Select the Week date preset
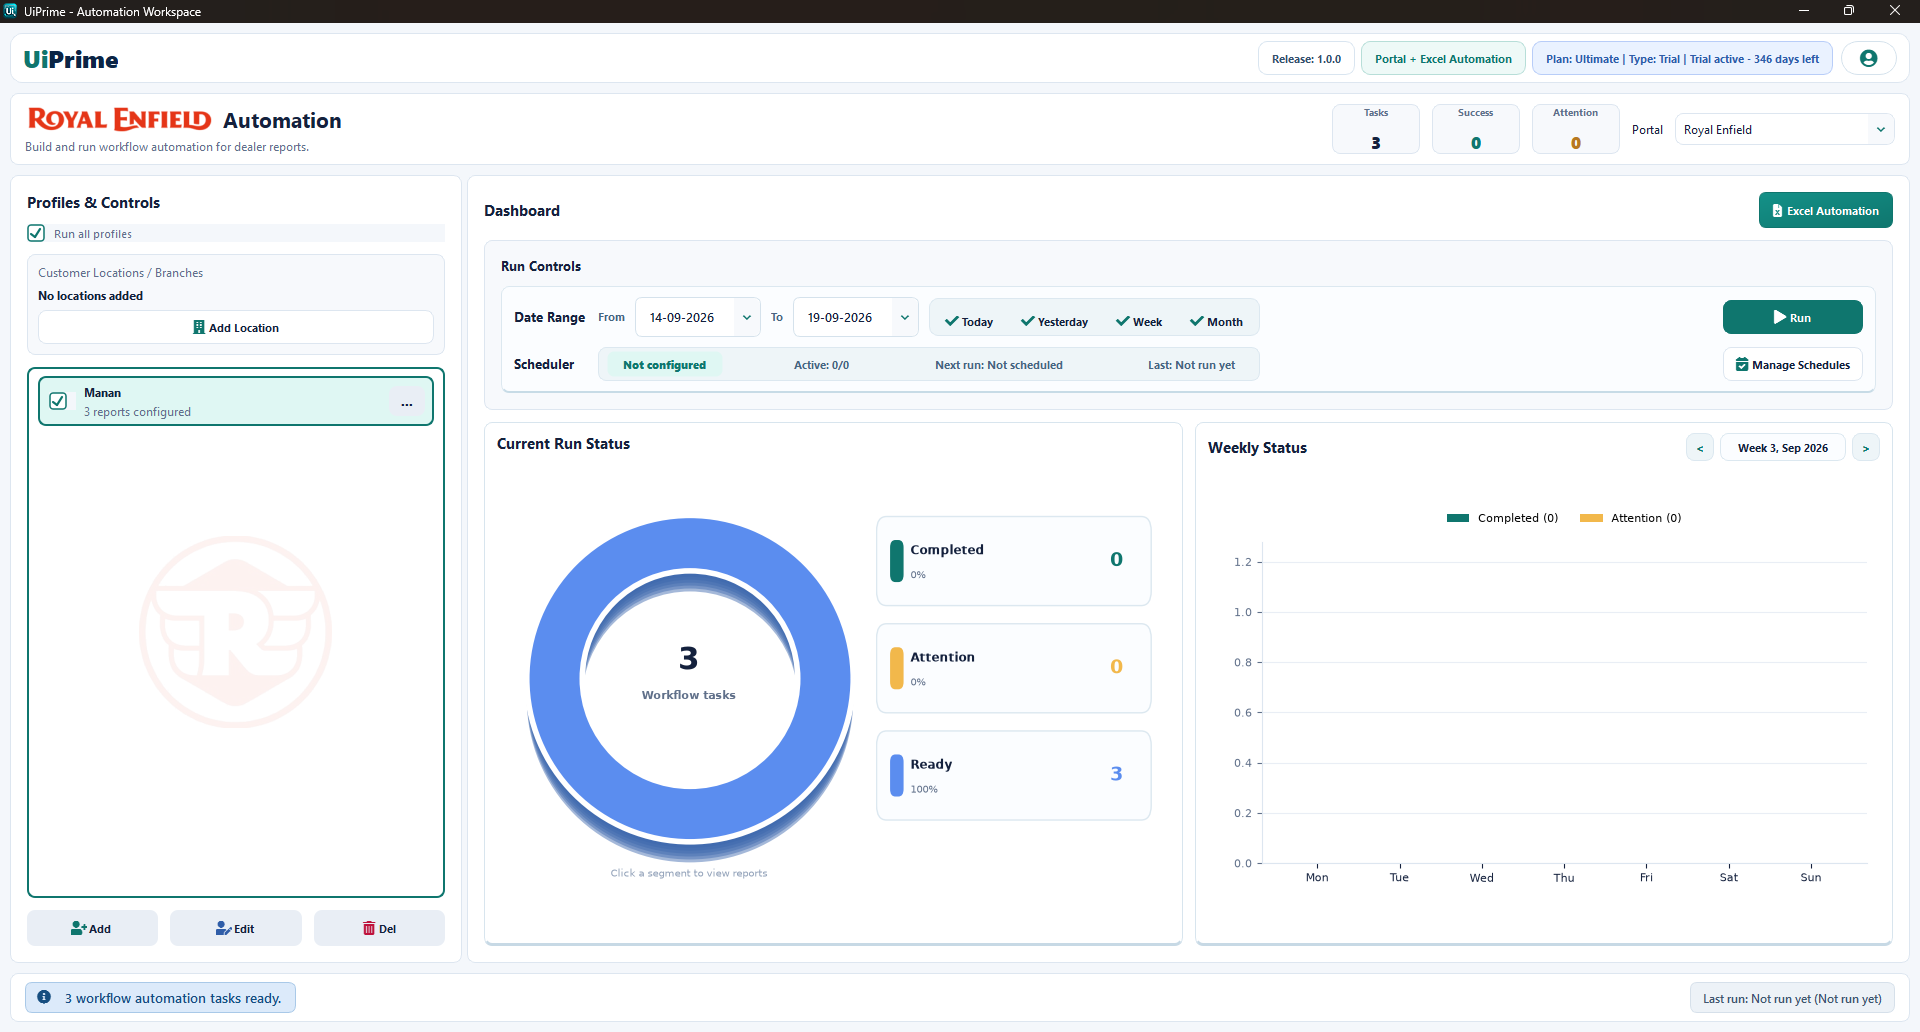1920x1032 pixels. [1139, 321]
